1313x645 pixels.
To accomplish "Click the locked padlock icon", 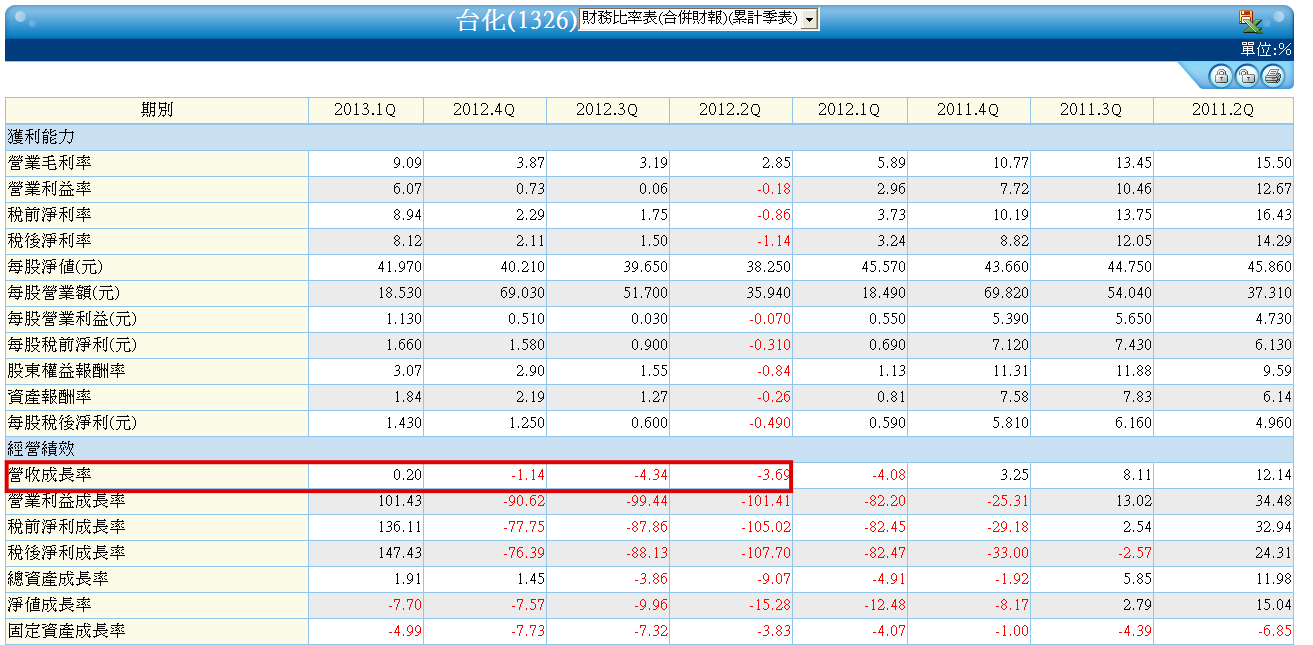I will coord(1220,76).
